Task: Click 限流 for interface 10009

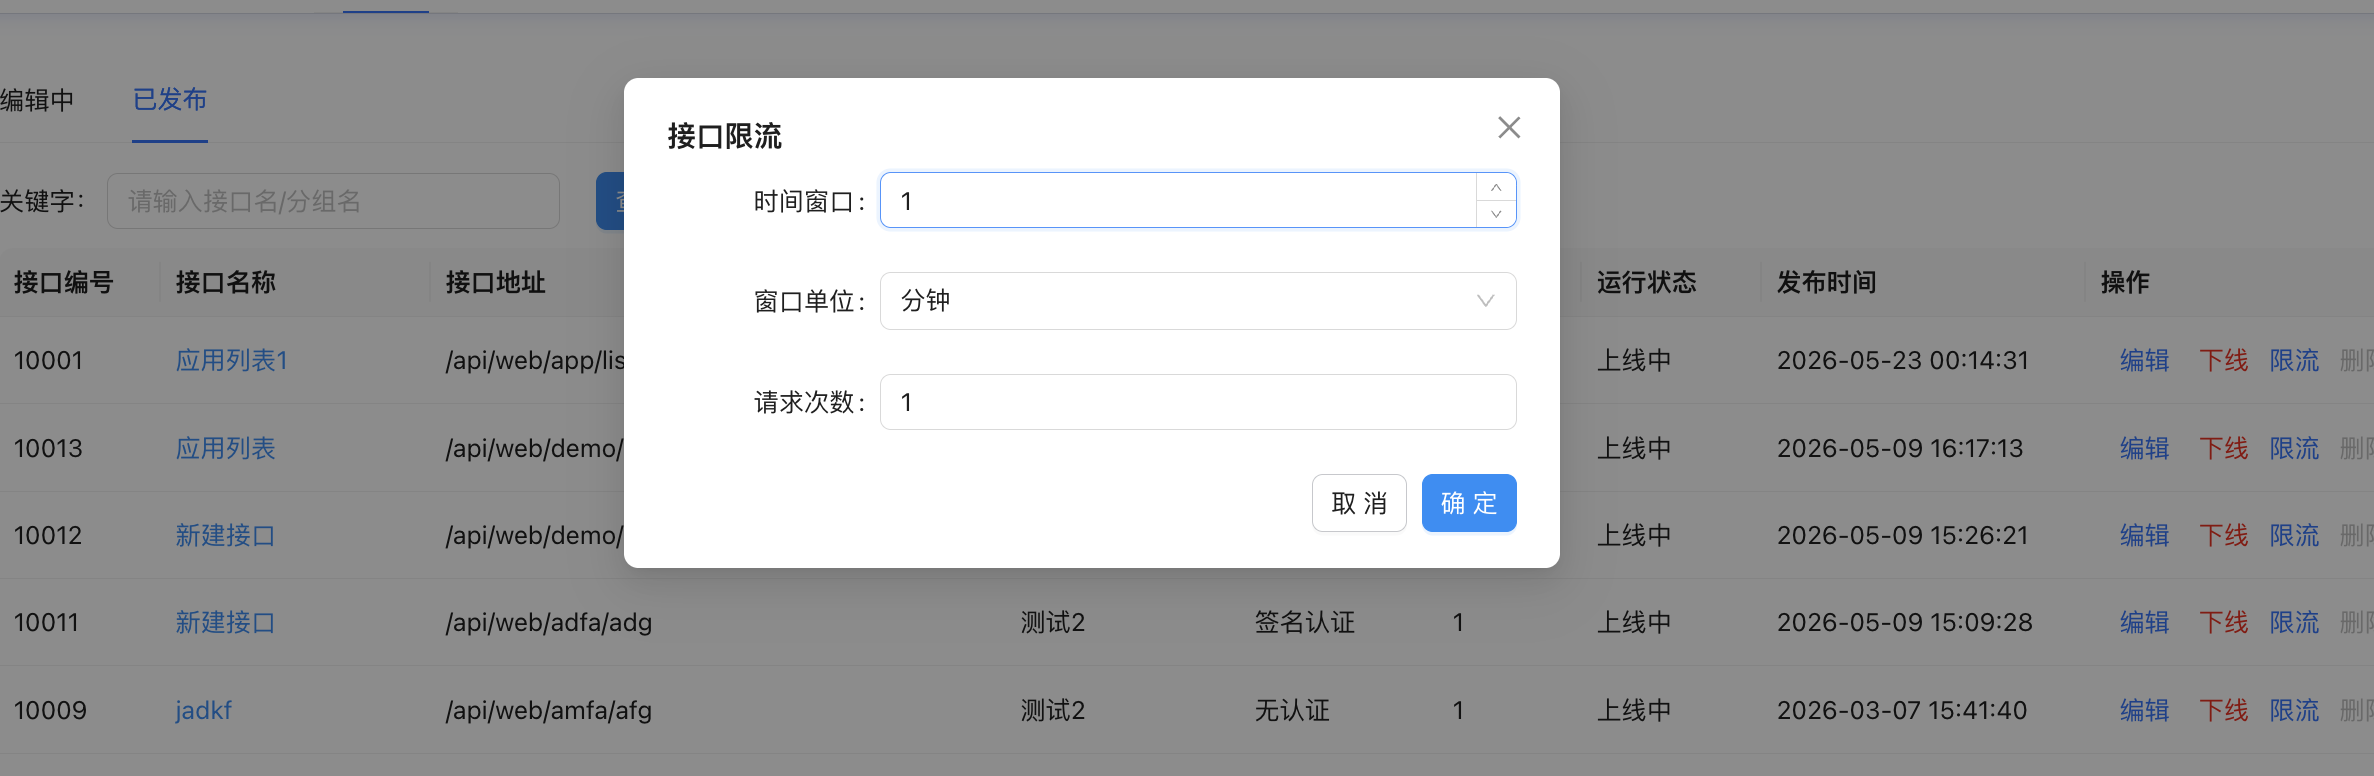Action: tap(2295, 710)
